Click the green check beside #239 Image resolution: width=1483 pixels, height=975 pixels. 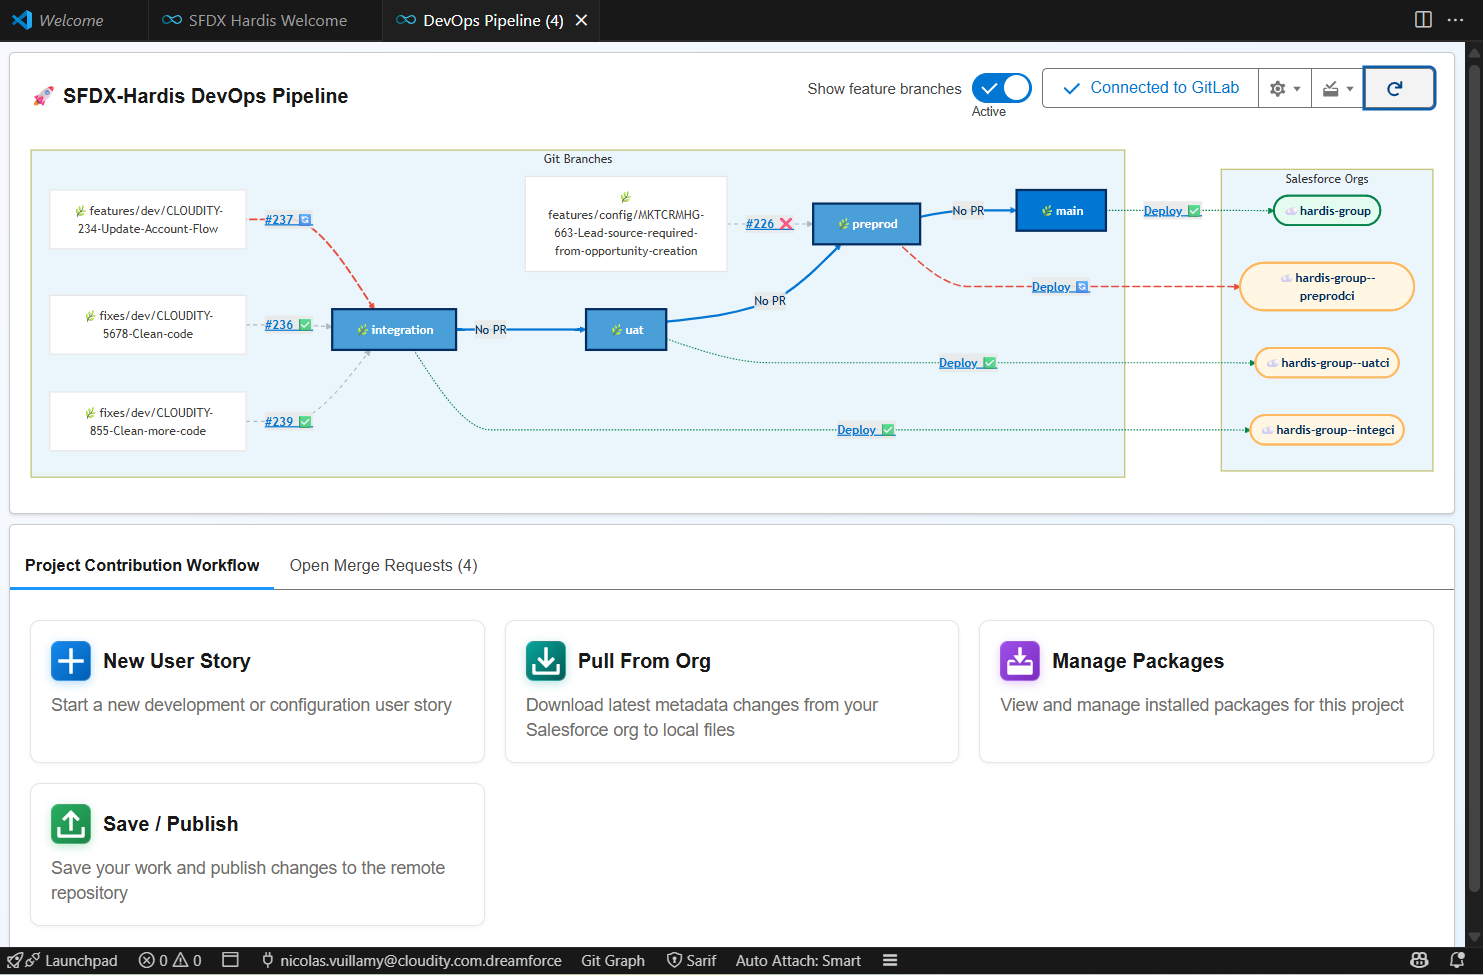click(305, 421)
